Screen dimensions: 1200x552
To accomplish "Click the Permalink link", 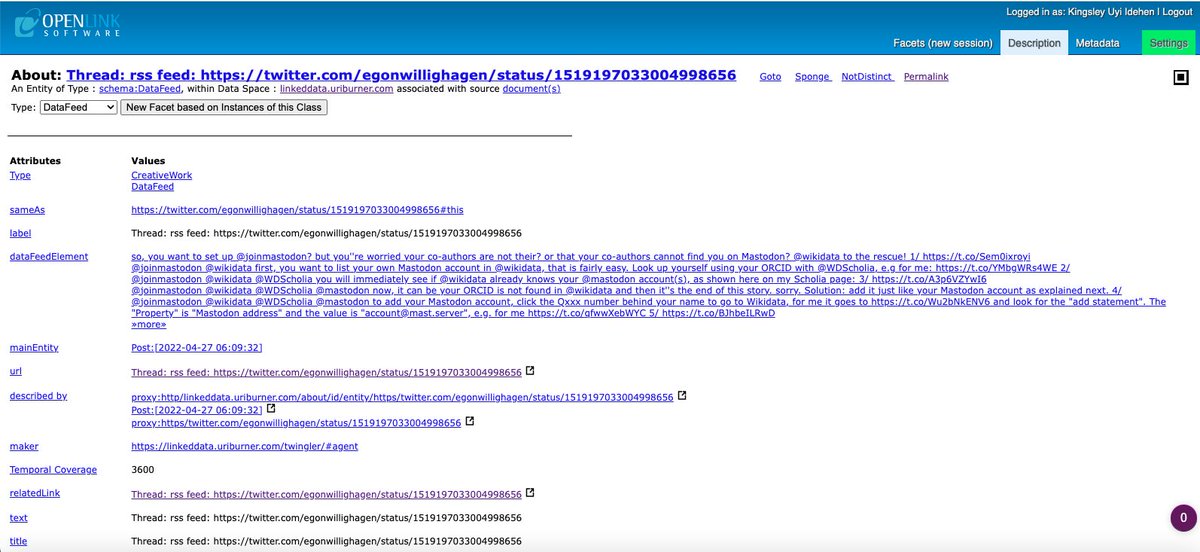I will (926, 77).
